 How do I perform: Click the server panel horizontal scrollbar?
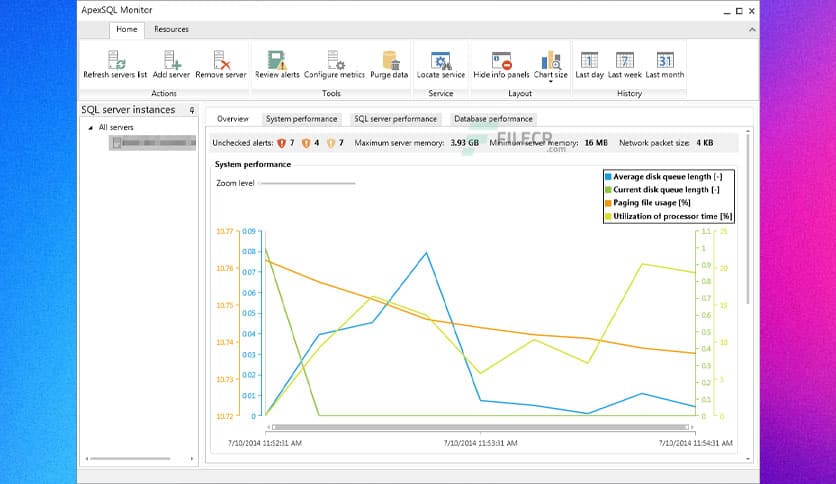click(130, 458)
